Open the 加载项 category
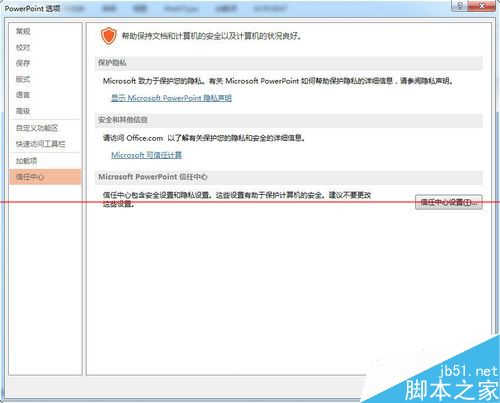 tap(45, 161)
